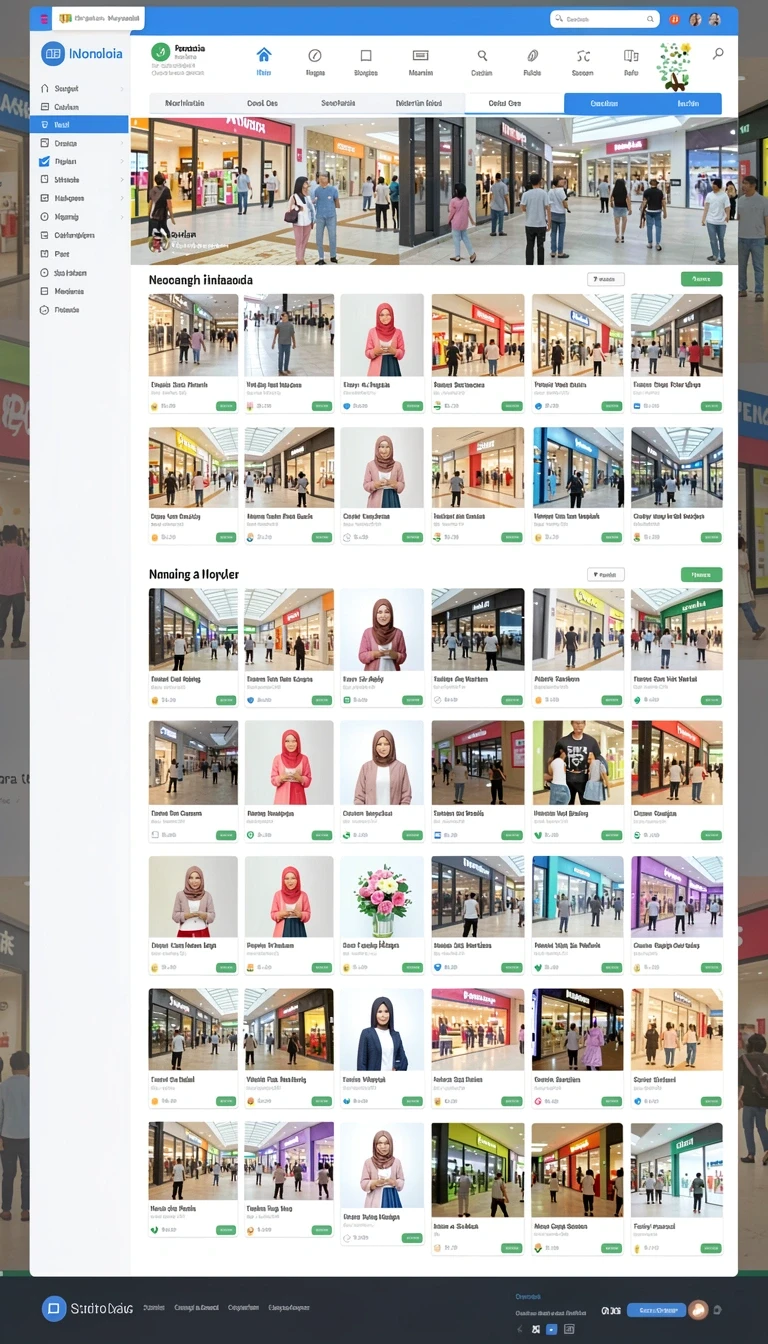
Task: Select the highlighted blue Deal sidebar item
Action: pyautogui.click(x=79, y=125)
